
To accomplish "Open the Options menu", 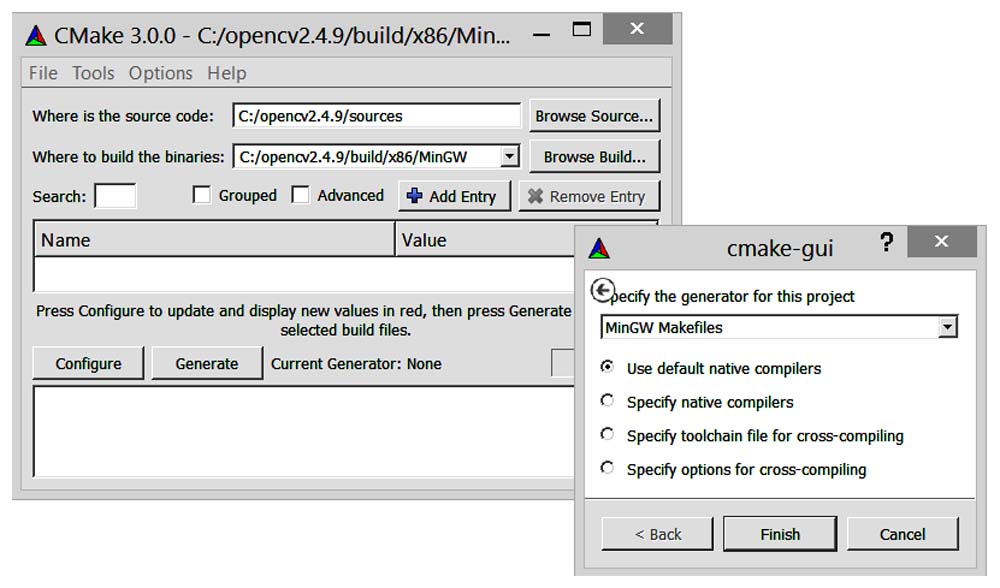I will 161,73.
